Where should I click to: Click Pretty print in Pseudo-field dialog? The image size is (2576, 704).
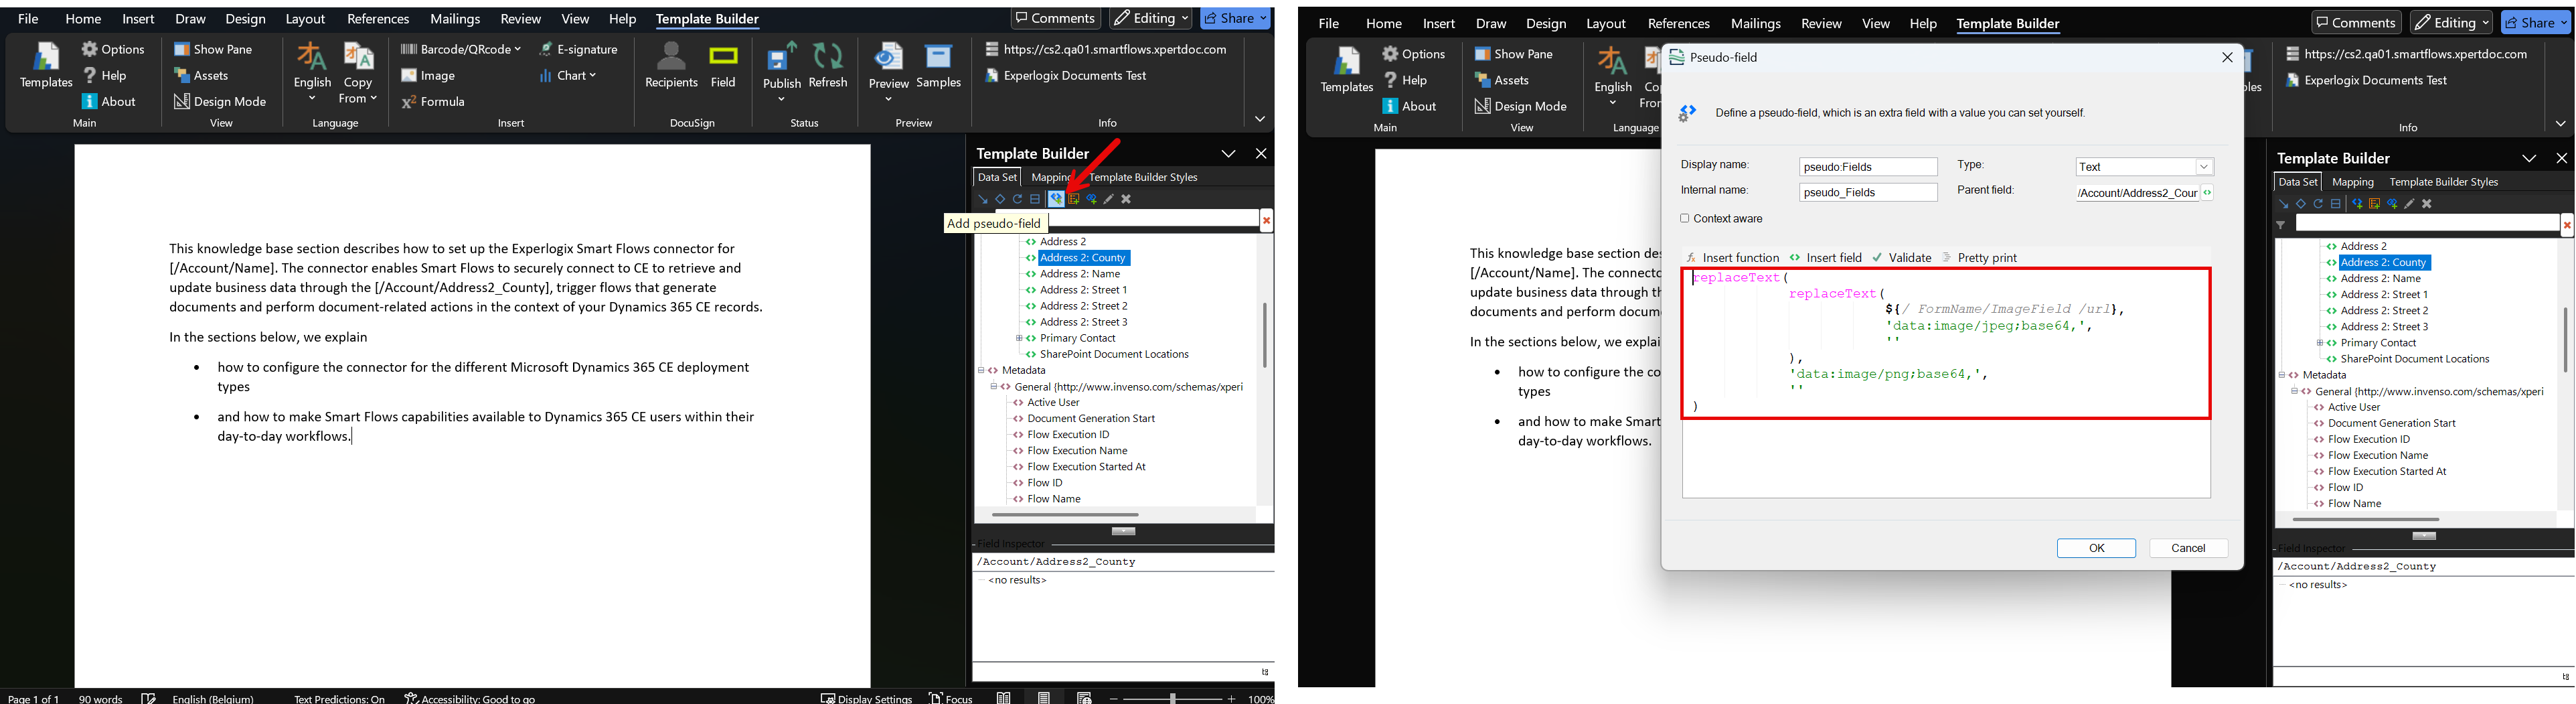tap(1979, 257)
